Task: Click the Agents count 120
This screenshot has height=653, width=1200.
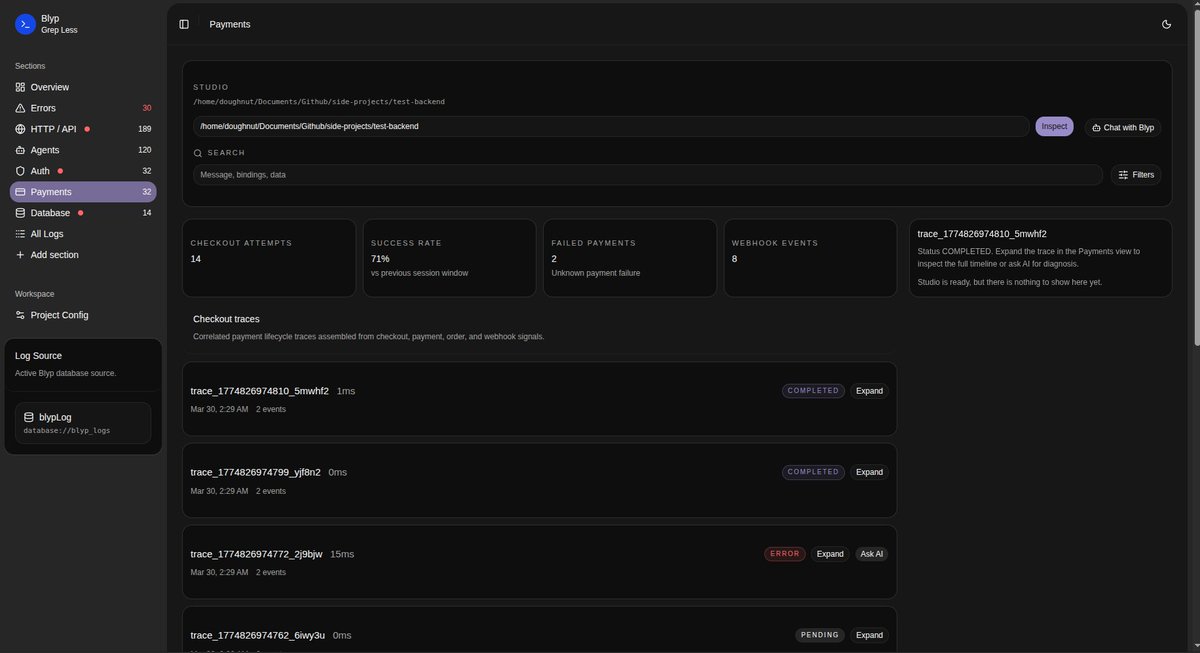Action: [x=145, y=150]
